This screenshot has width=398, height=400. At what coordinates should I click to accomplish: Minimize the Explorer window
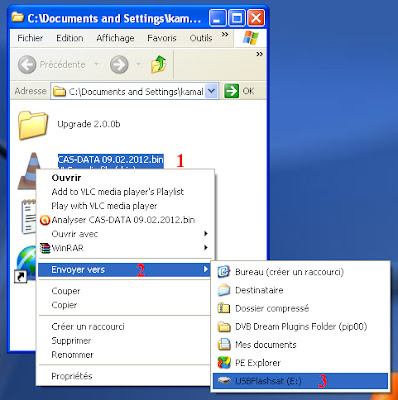click(217, 18)
